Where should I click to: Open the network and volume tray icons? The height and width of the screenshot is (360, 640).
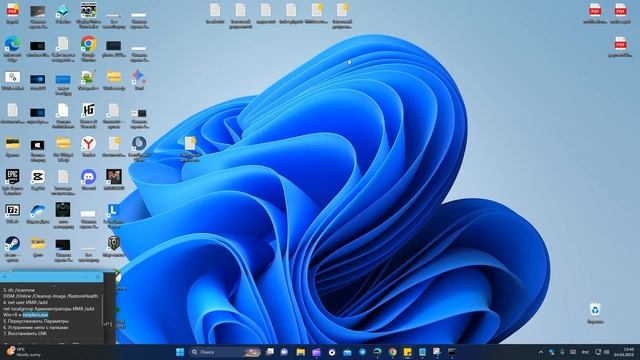tap(602, 352)
